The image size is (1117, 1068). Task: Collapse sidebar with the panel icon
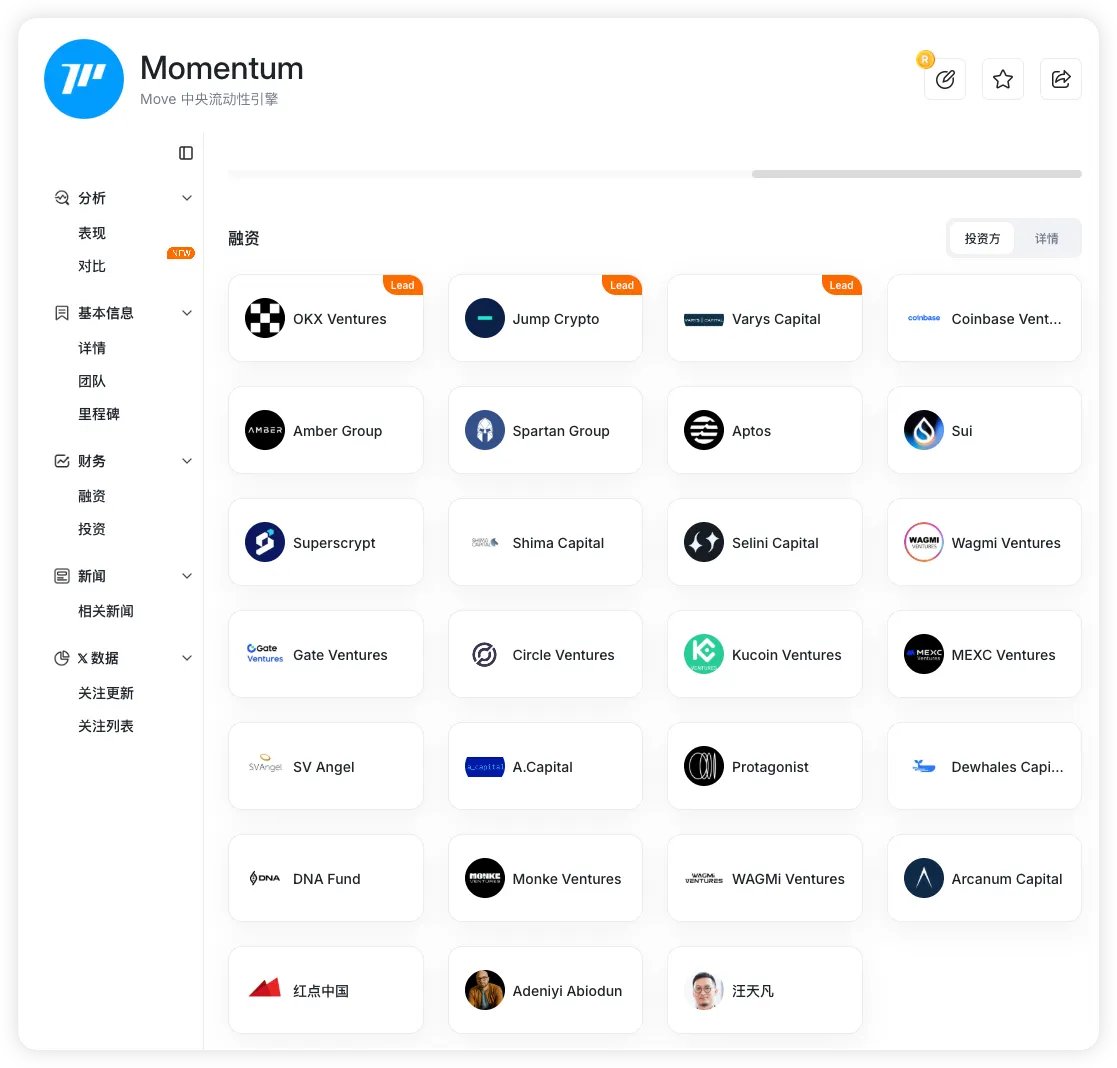[x=186, y=153]
